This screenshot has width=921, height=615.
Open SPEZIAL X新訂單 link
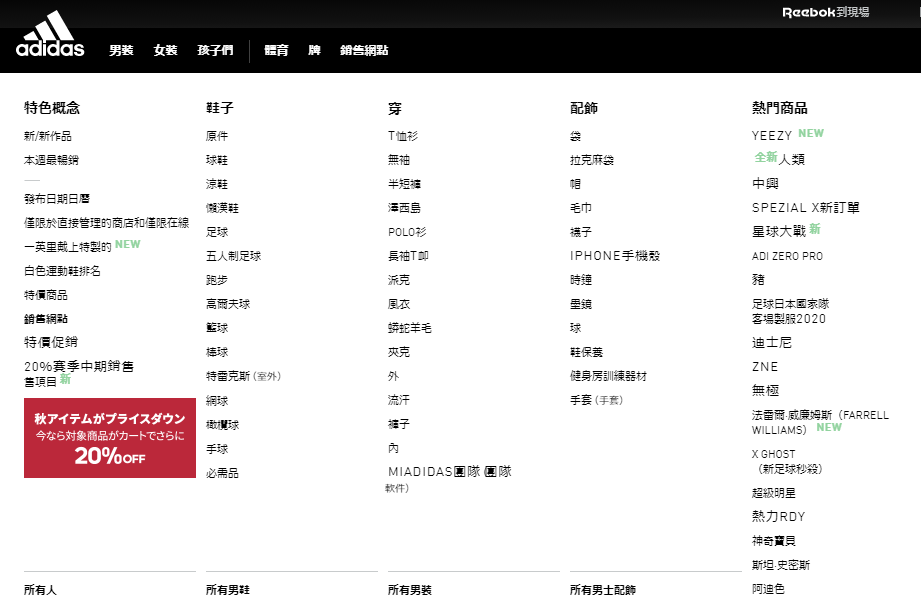[x=805, y=208]
